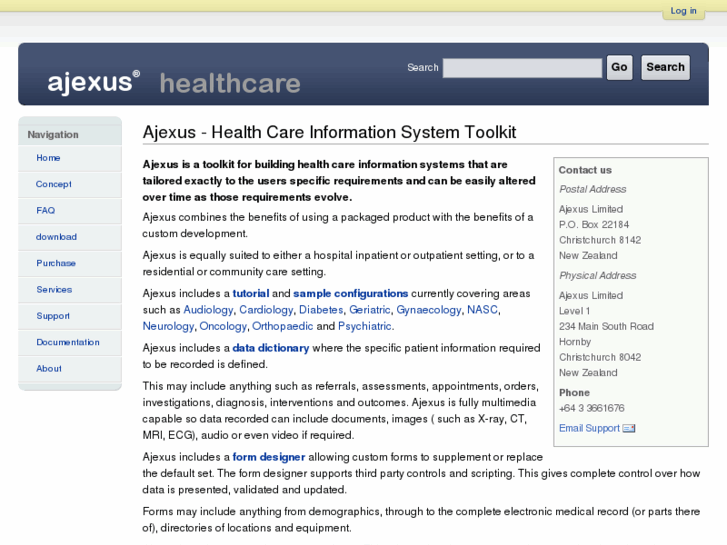Open the Cardiology link
The image size is (727, 545).
[266, 310]
